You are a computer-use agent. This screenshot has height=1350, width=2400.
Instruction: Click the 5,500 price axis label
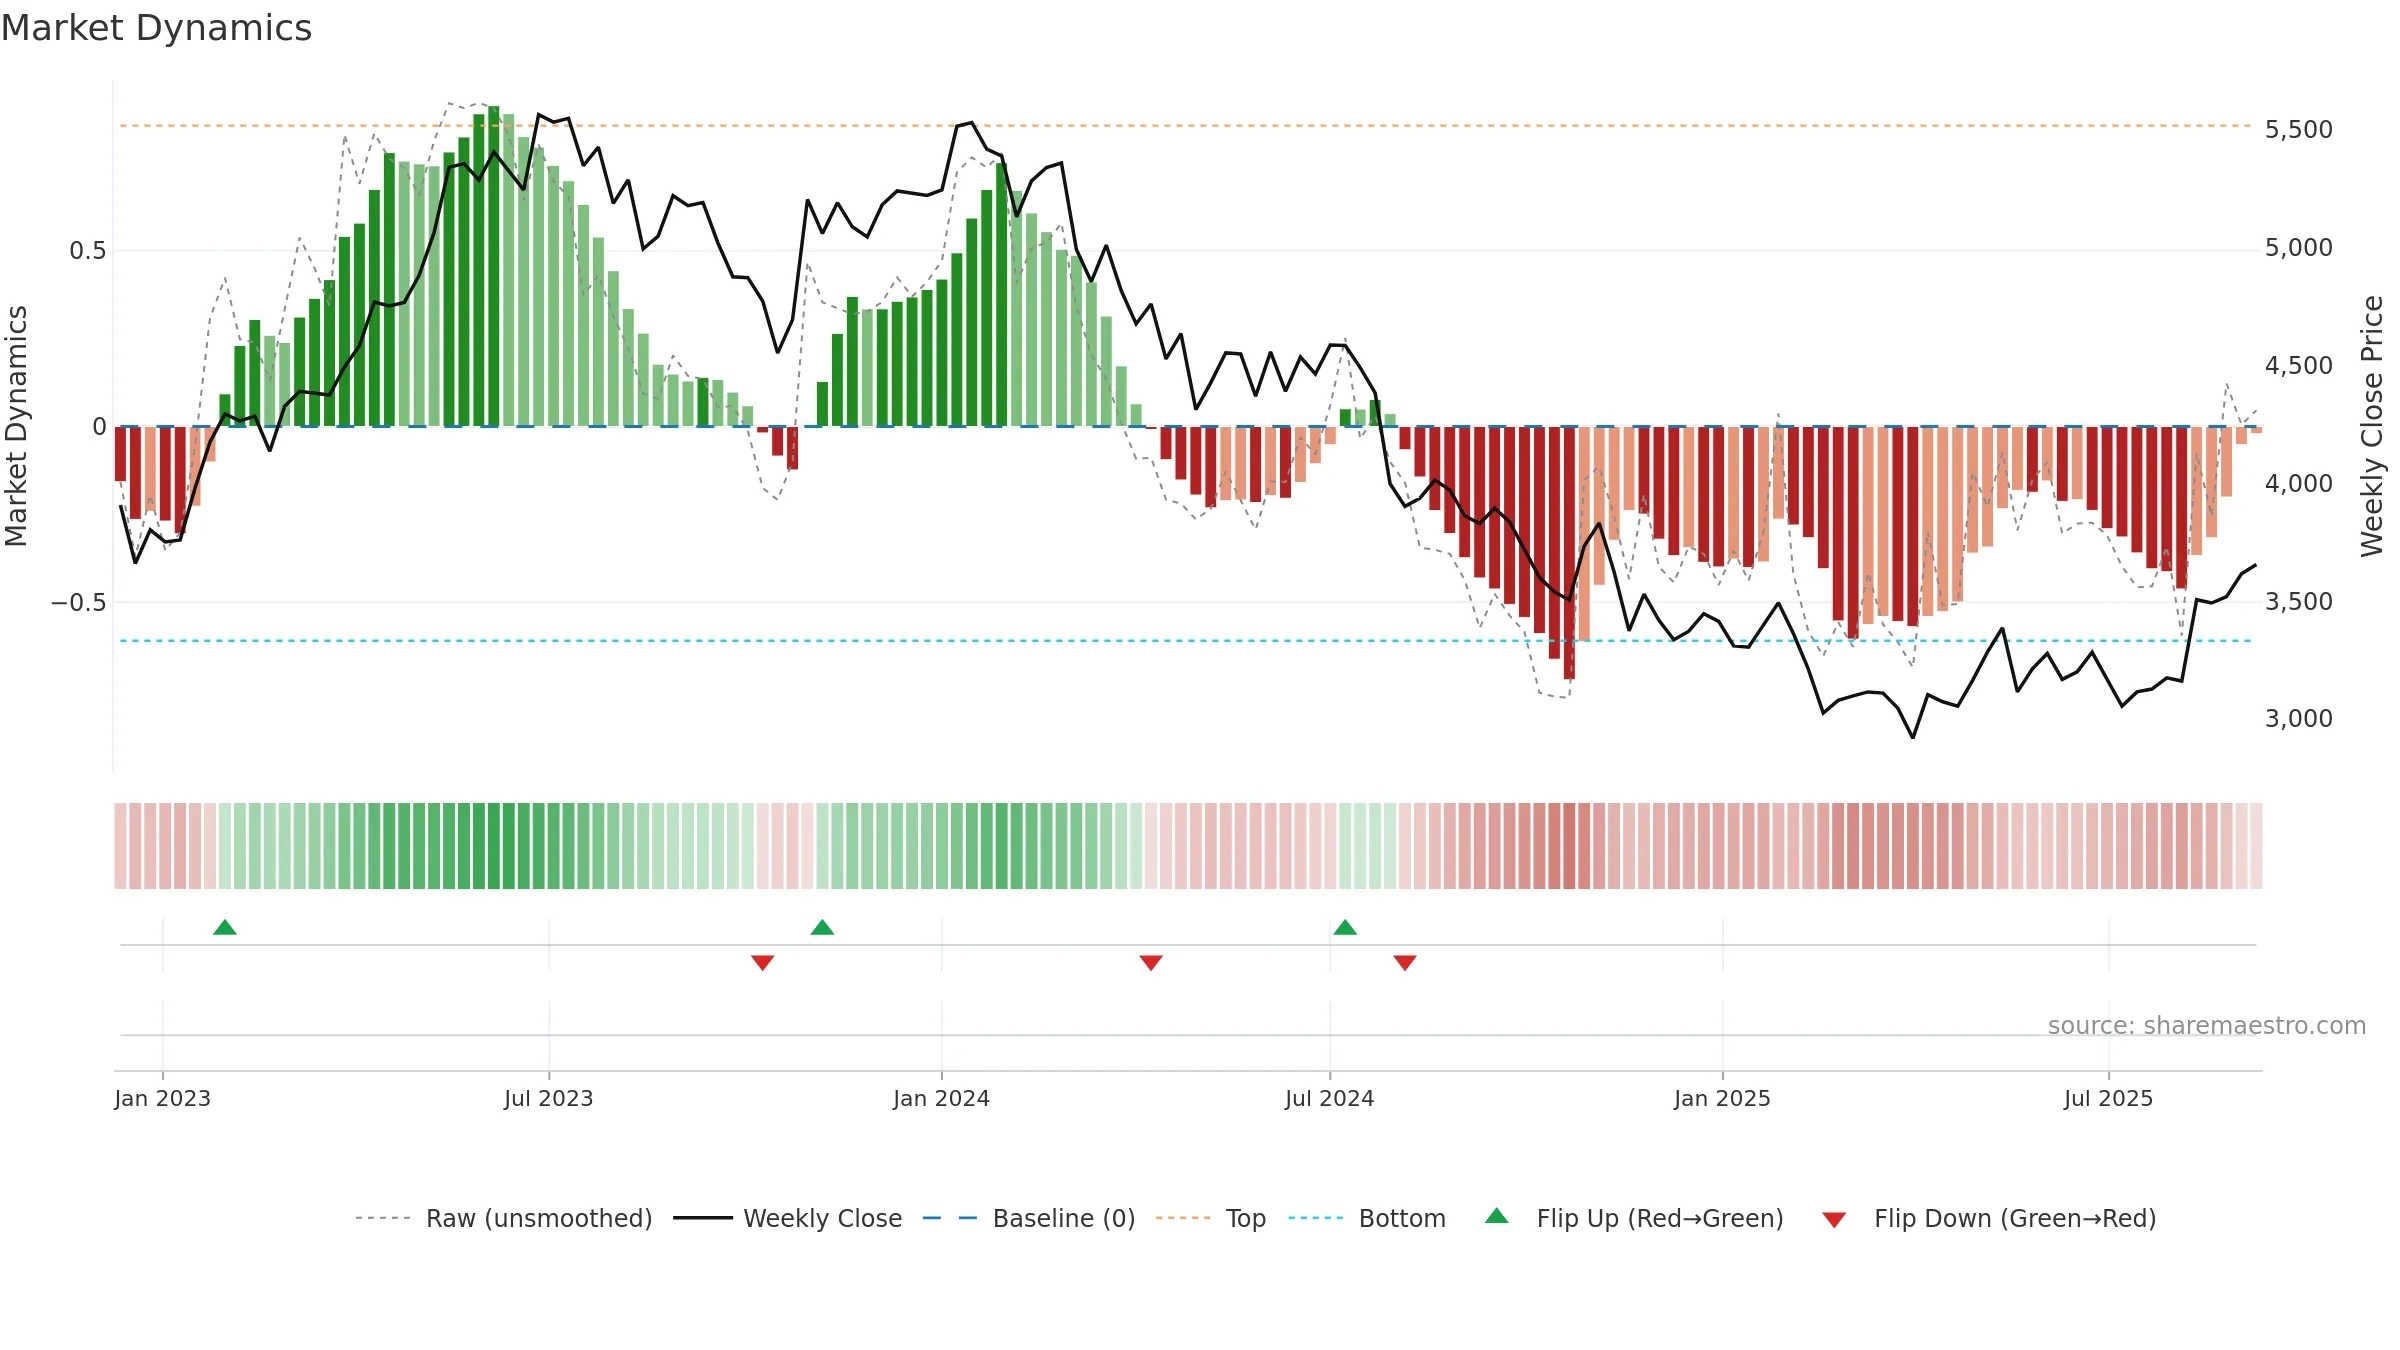point(2299,130)
